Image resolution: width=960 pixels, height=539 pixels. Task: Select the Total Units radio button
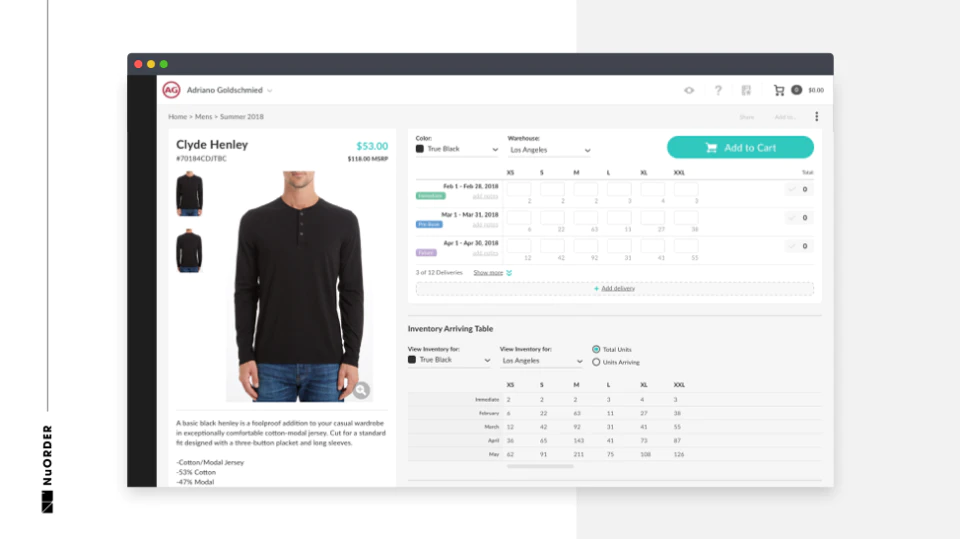click(596, 349)
